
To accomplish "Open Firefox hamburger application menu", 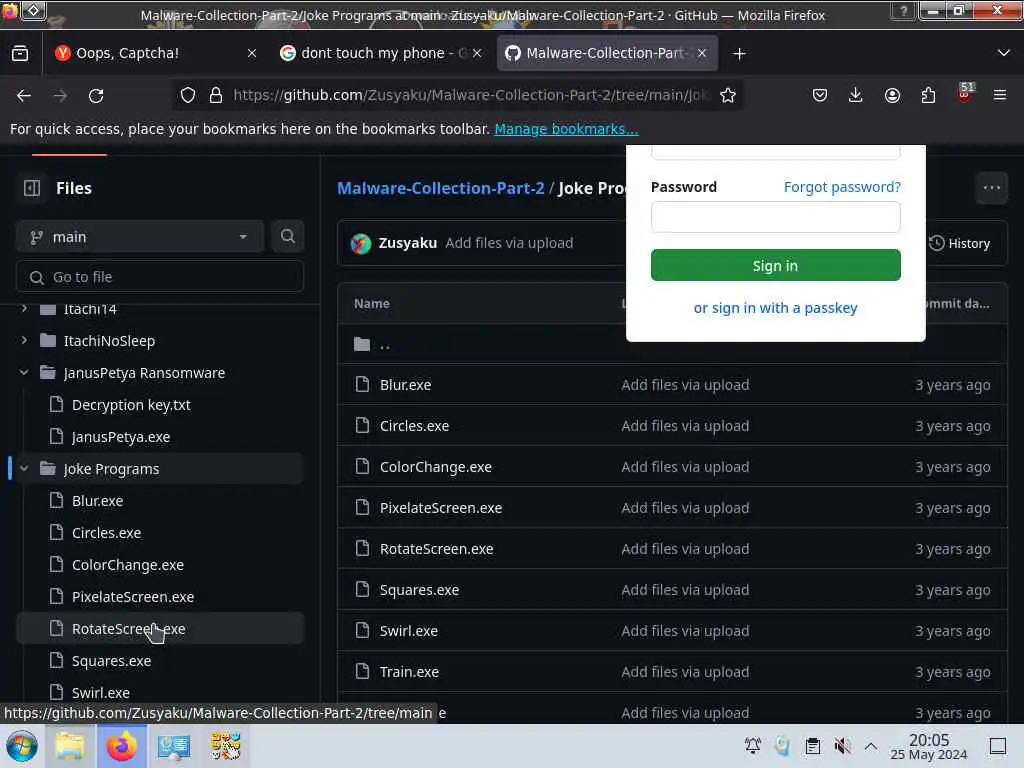I will click(x=1000, y=95).
